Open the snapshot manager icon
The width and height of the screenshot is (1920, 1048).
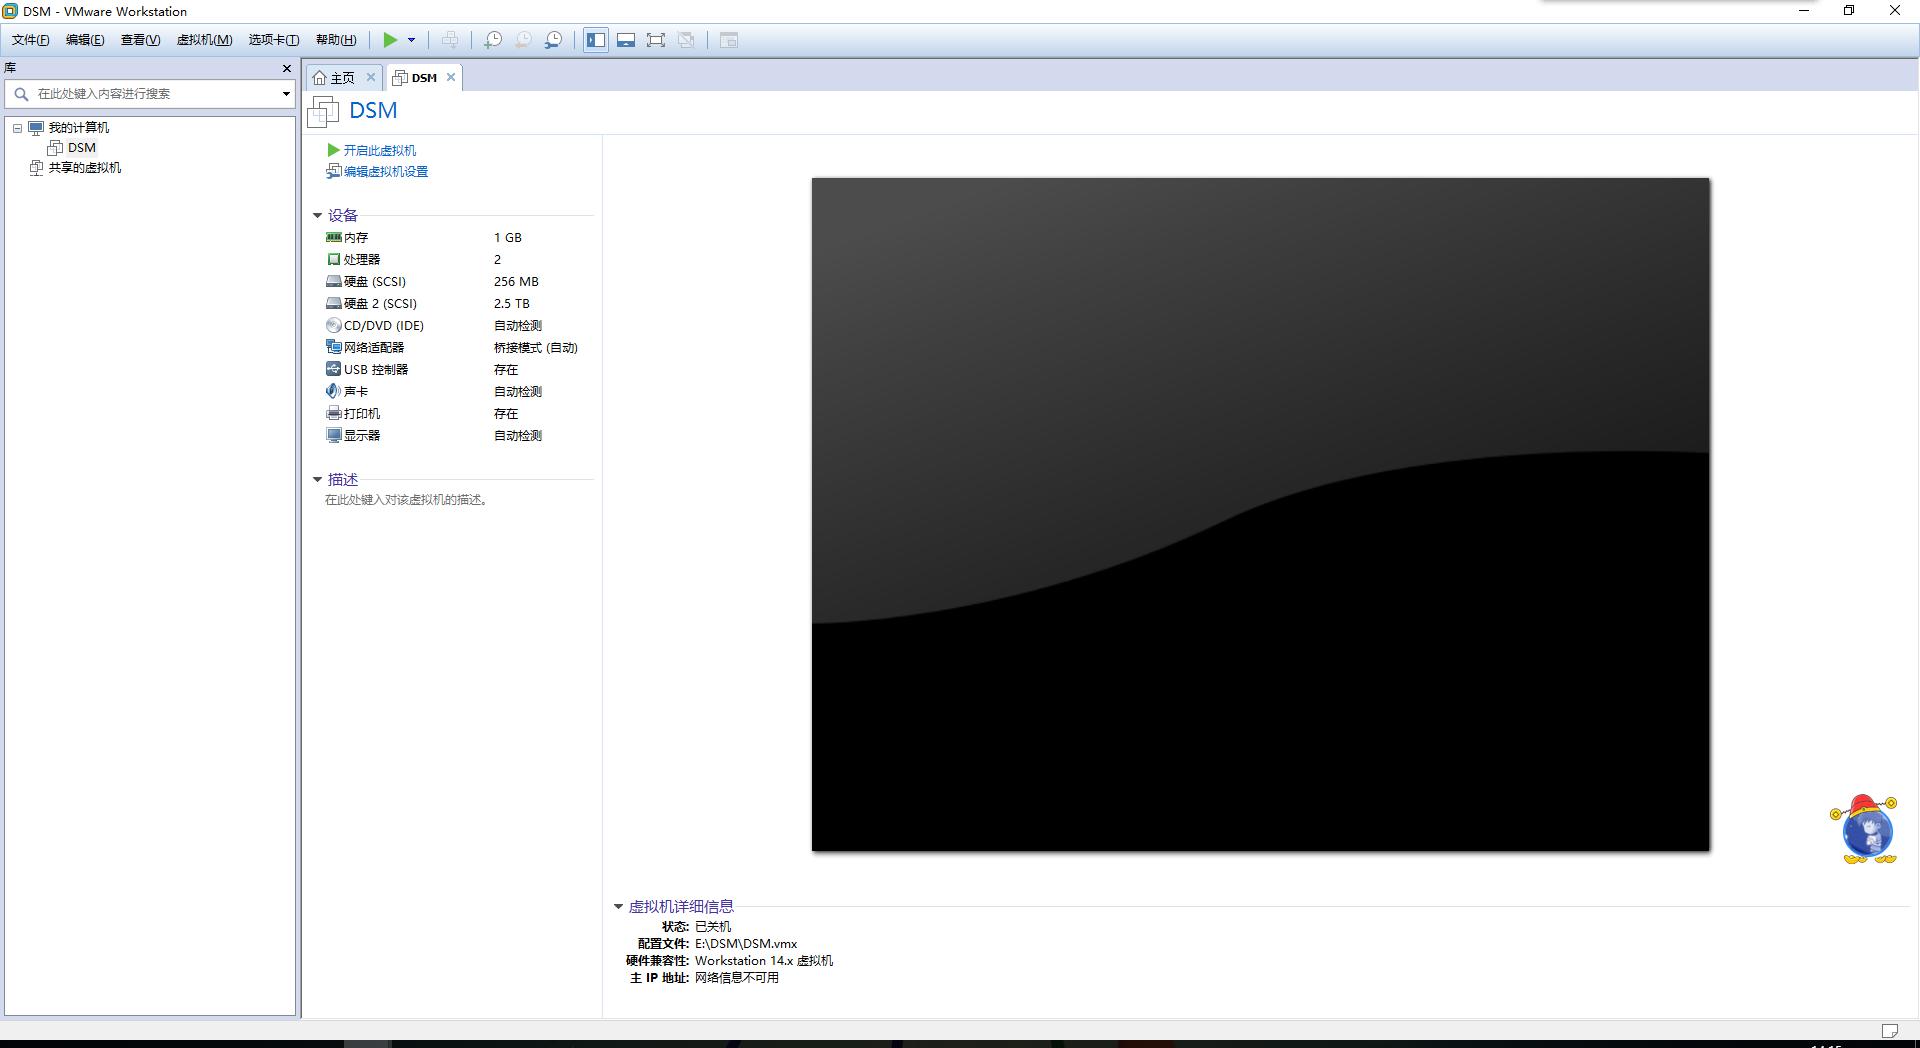[553, 40]
